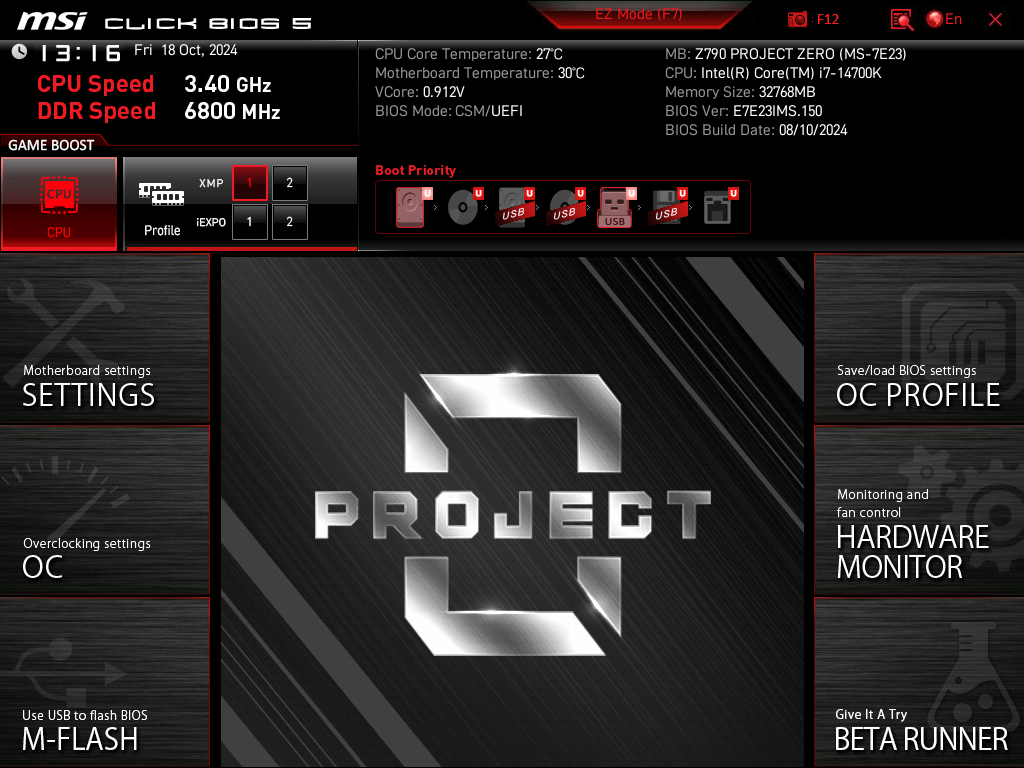Click the Boot Priority heading
This screenshot has height=768, width=1024.
pos(415,170)
